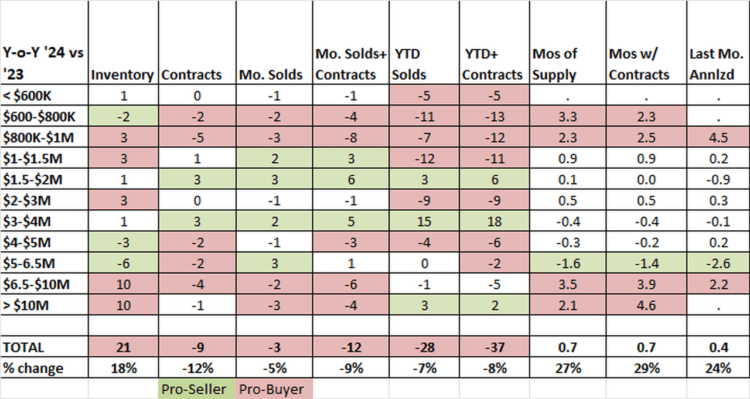This screenshot has width=750, height=399.
Task: Select the $1.5-$2M price range label
Action: [44, 179]
